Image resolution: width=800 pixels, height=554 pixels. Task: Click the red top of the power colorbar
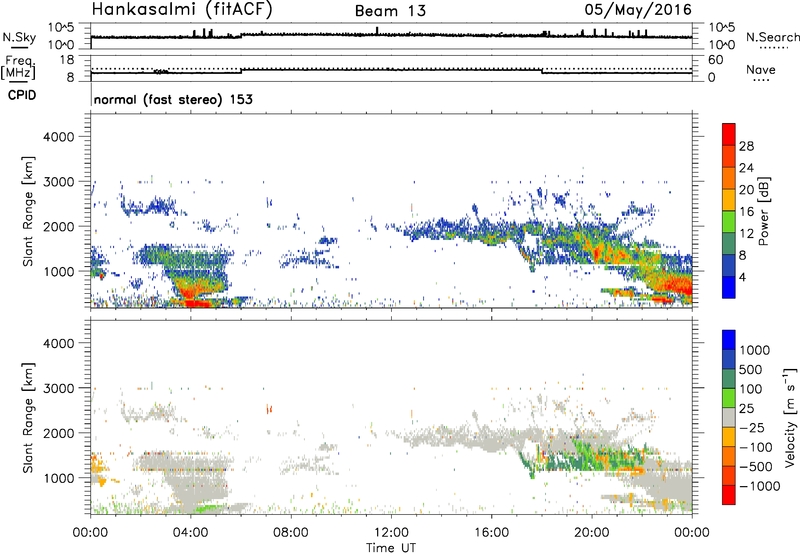click(x=729, y=134)
